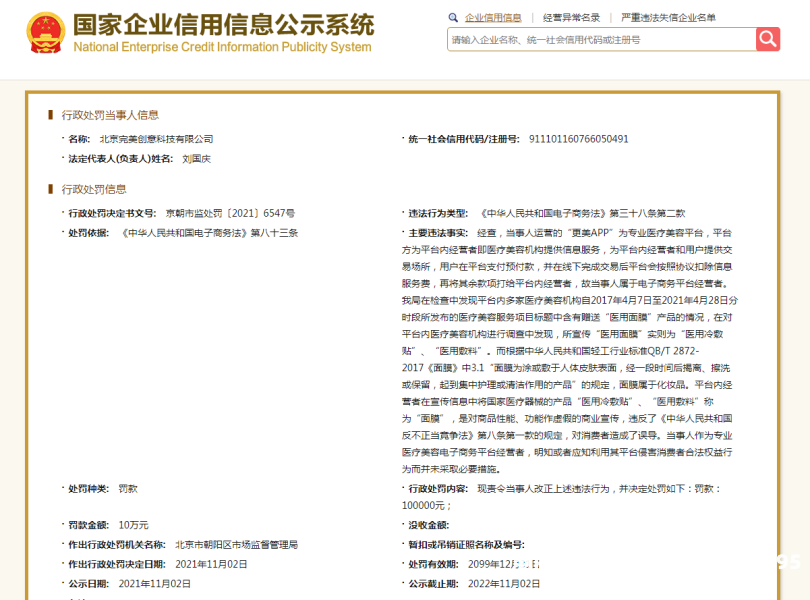Focus the enterprise name search input field
Viewport: 810px width, 600px height.
coord(600,39)
